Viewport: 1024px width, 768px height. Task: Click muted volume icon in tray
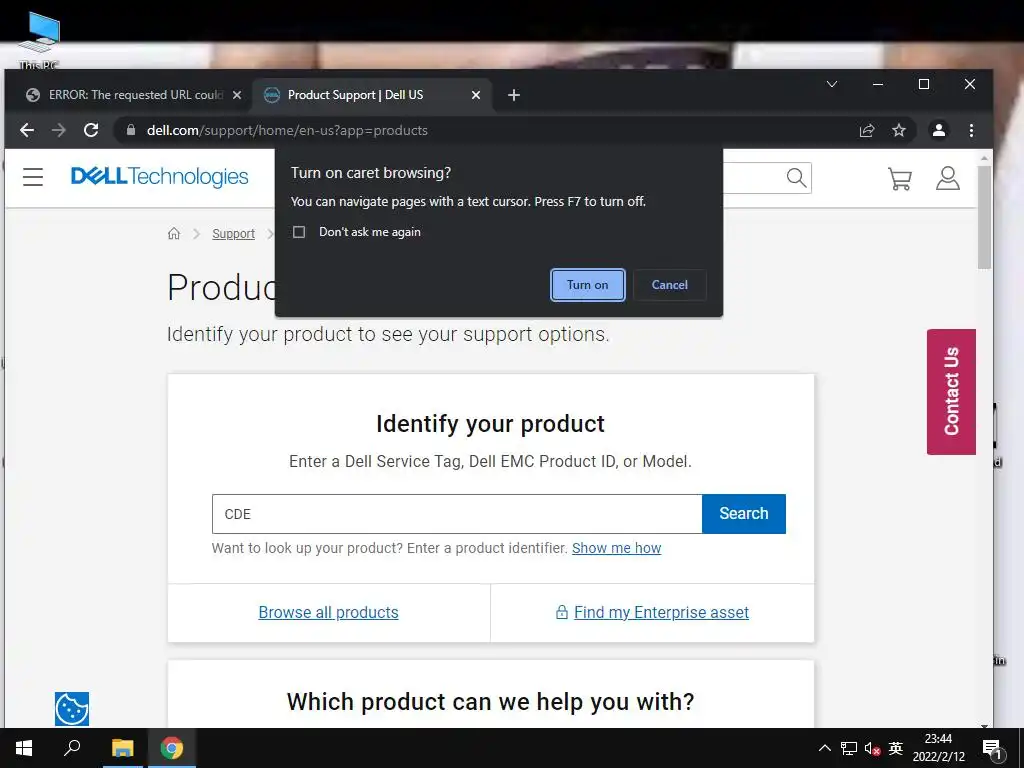point(872,748)
